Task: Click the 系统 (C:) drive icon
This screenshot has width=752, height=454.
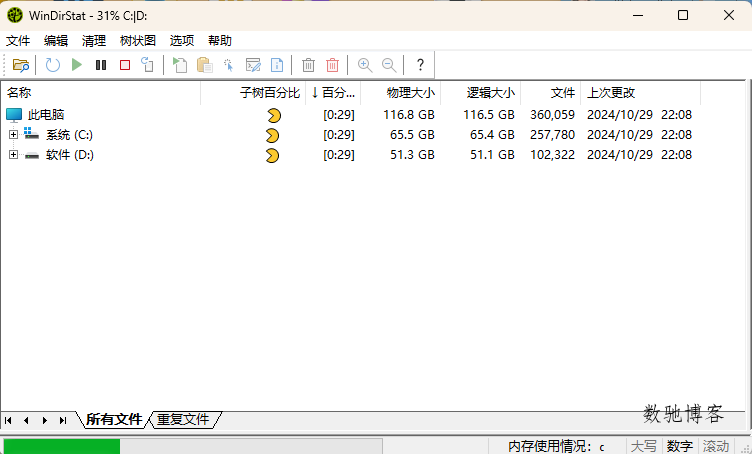Action: click(31, 134)
